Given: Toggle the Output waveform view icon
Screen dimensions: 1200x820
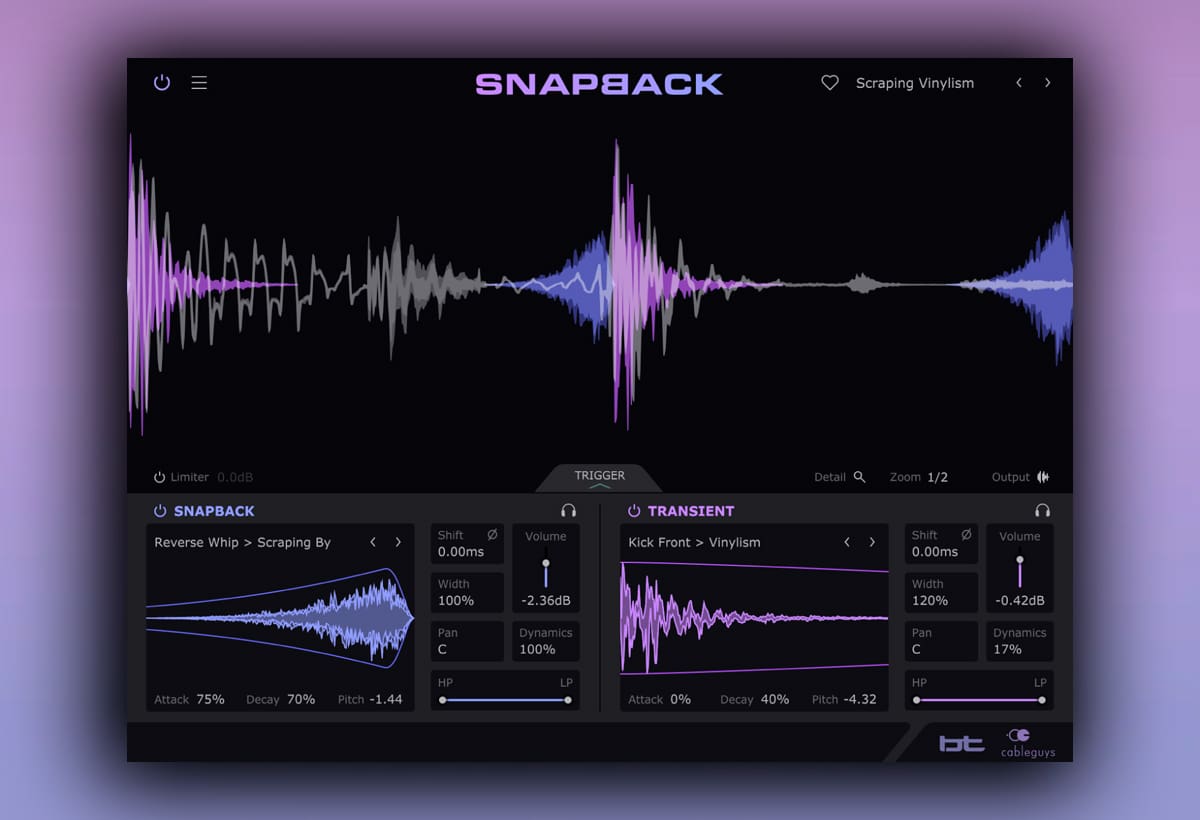Looking at the screenshot, I should click(1043, 477).
